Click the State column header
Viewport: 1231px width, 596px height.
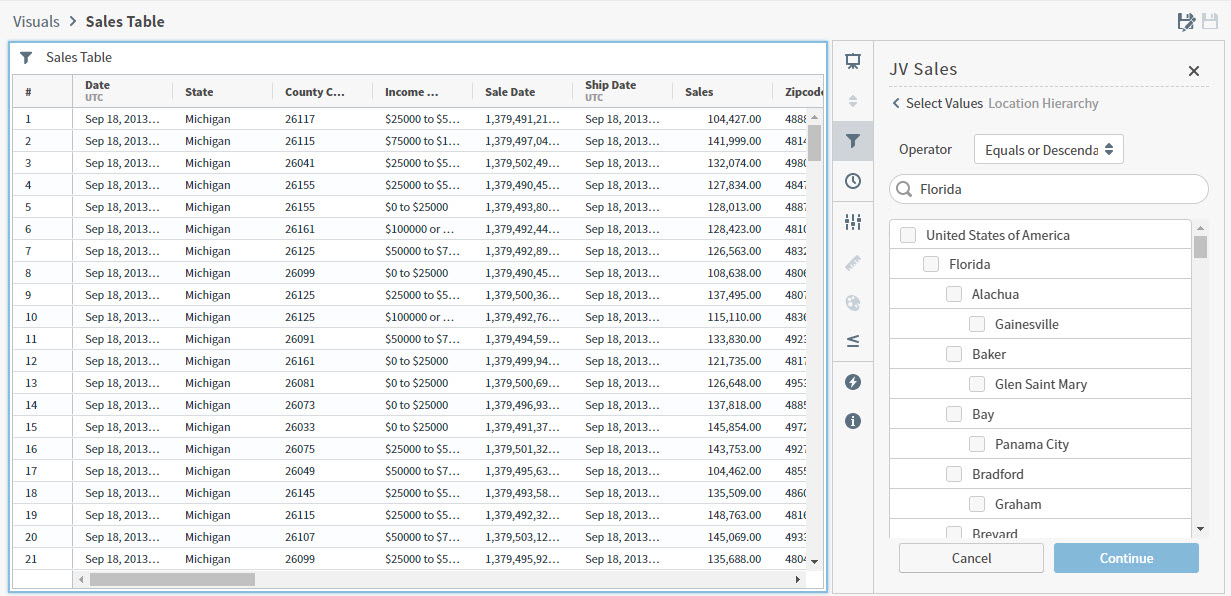click(199, 92)
